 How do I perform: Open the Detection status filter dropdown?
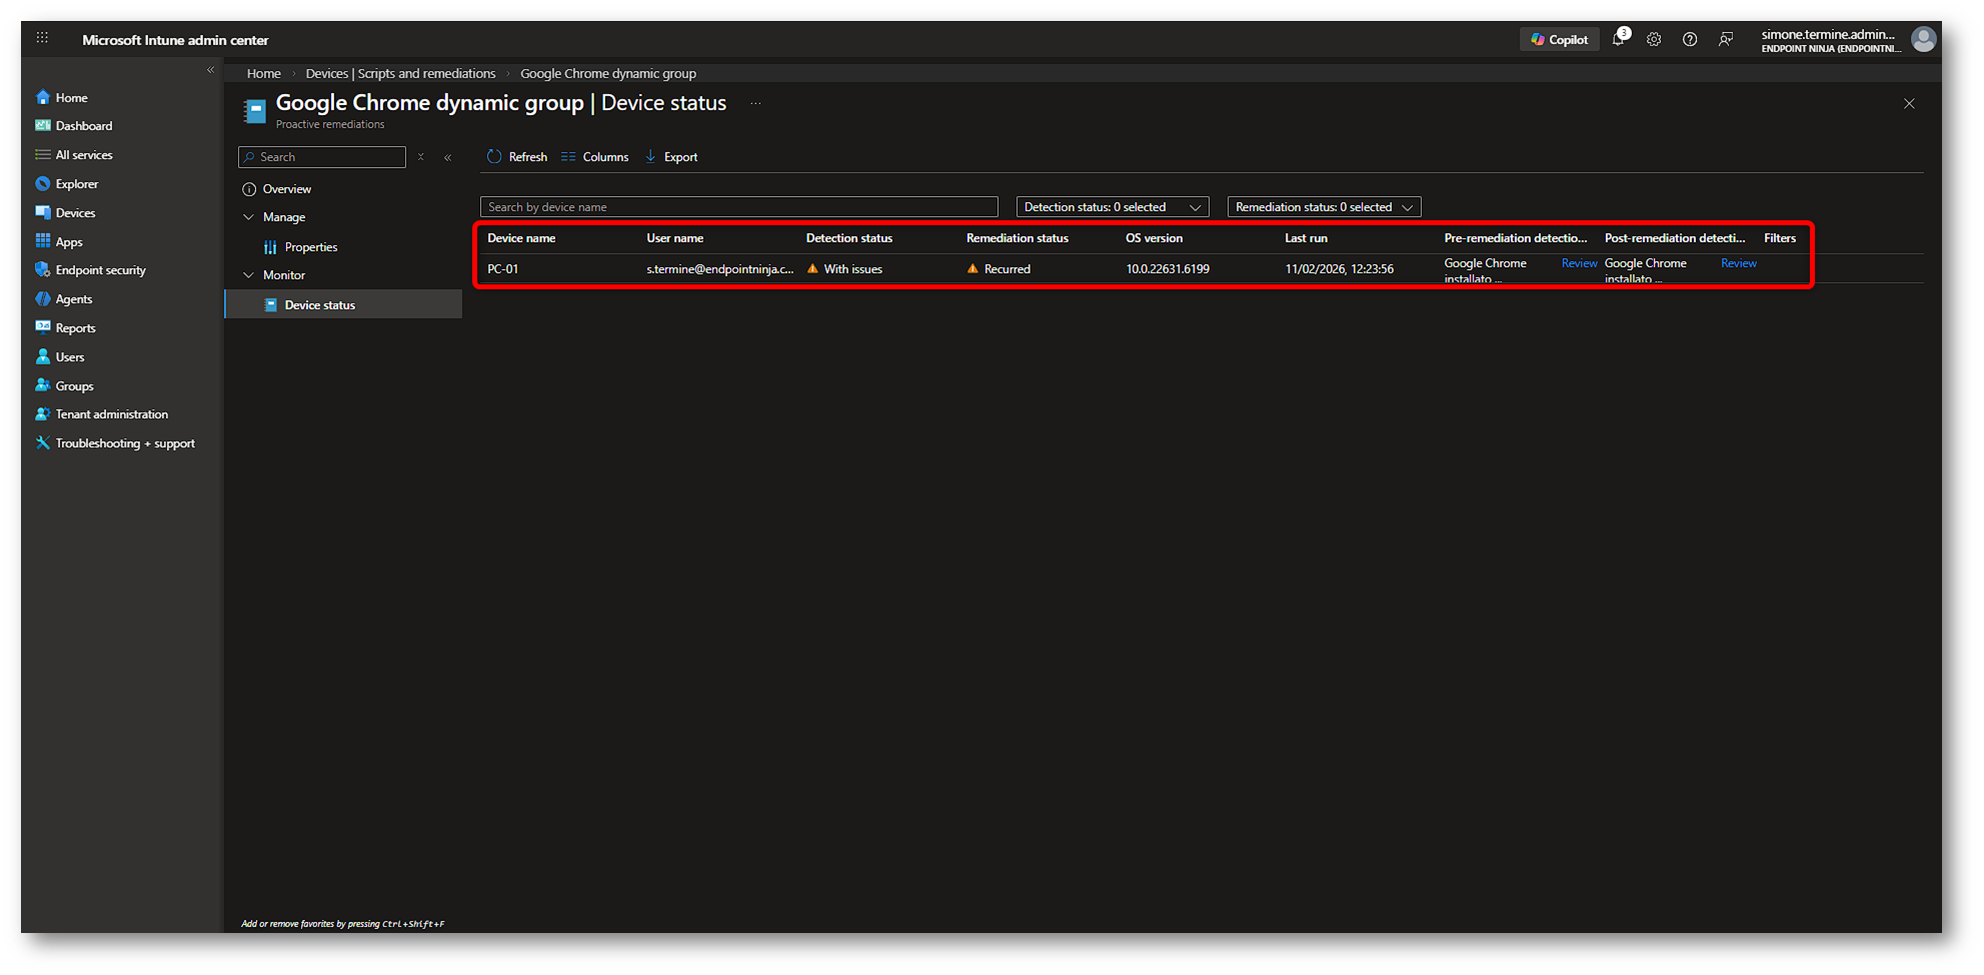click(x=1112, y=207)
